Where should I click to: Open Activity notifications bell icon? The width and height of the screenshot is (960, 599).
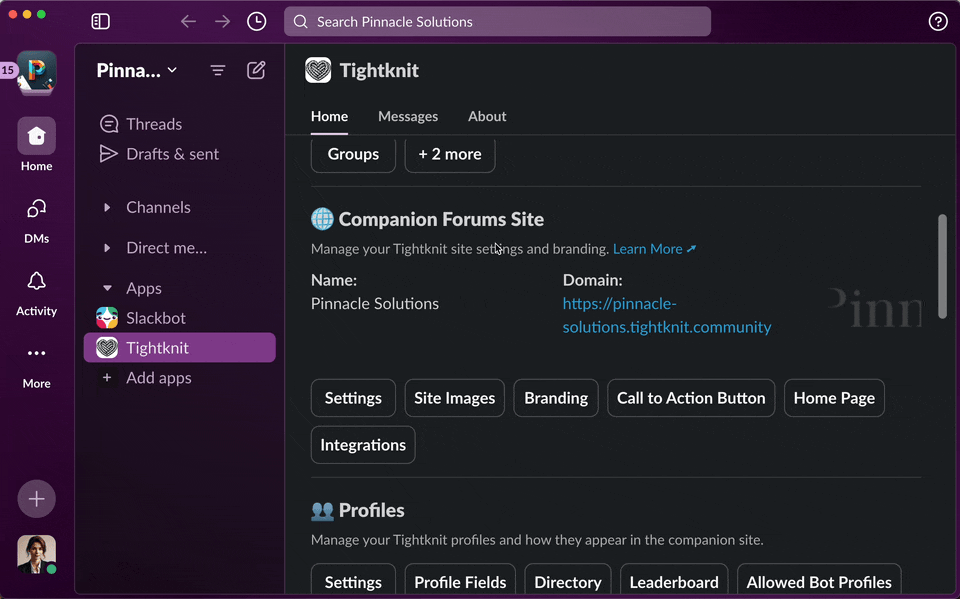[36, 287]
